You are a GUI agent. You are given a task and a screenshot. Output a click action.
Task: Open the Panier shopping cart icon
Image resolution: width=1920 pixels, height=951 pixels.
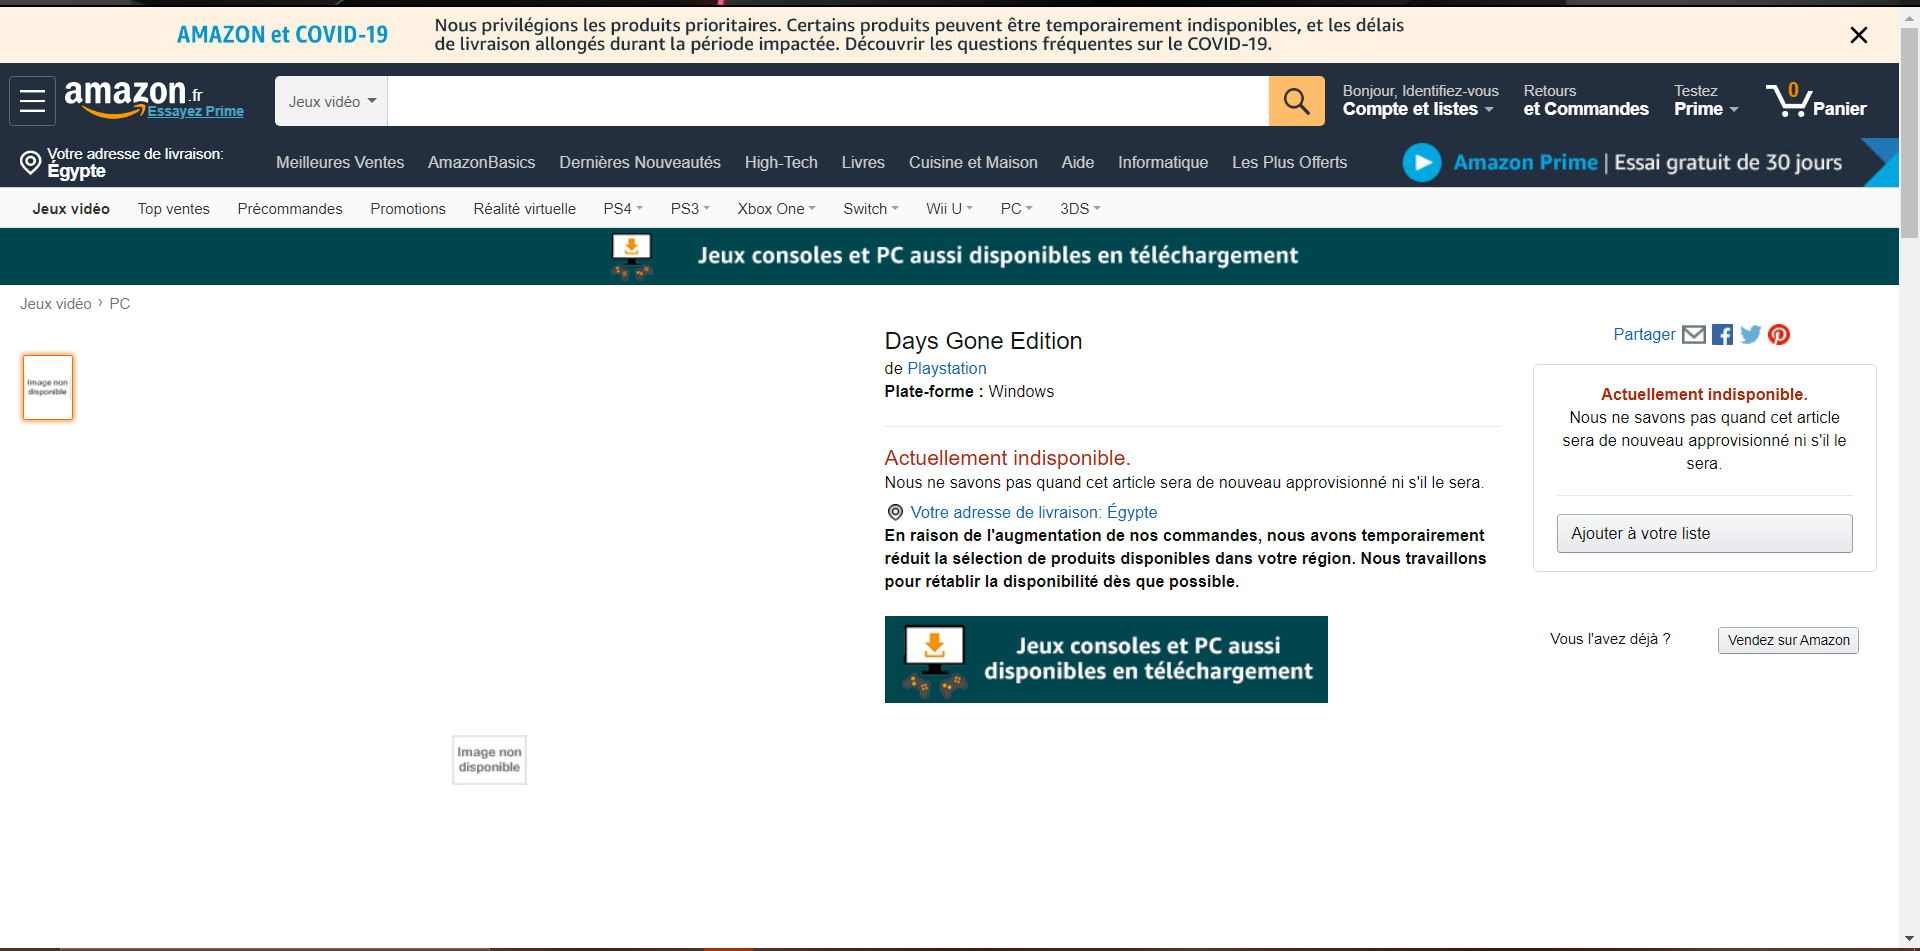point(1815,101)
